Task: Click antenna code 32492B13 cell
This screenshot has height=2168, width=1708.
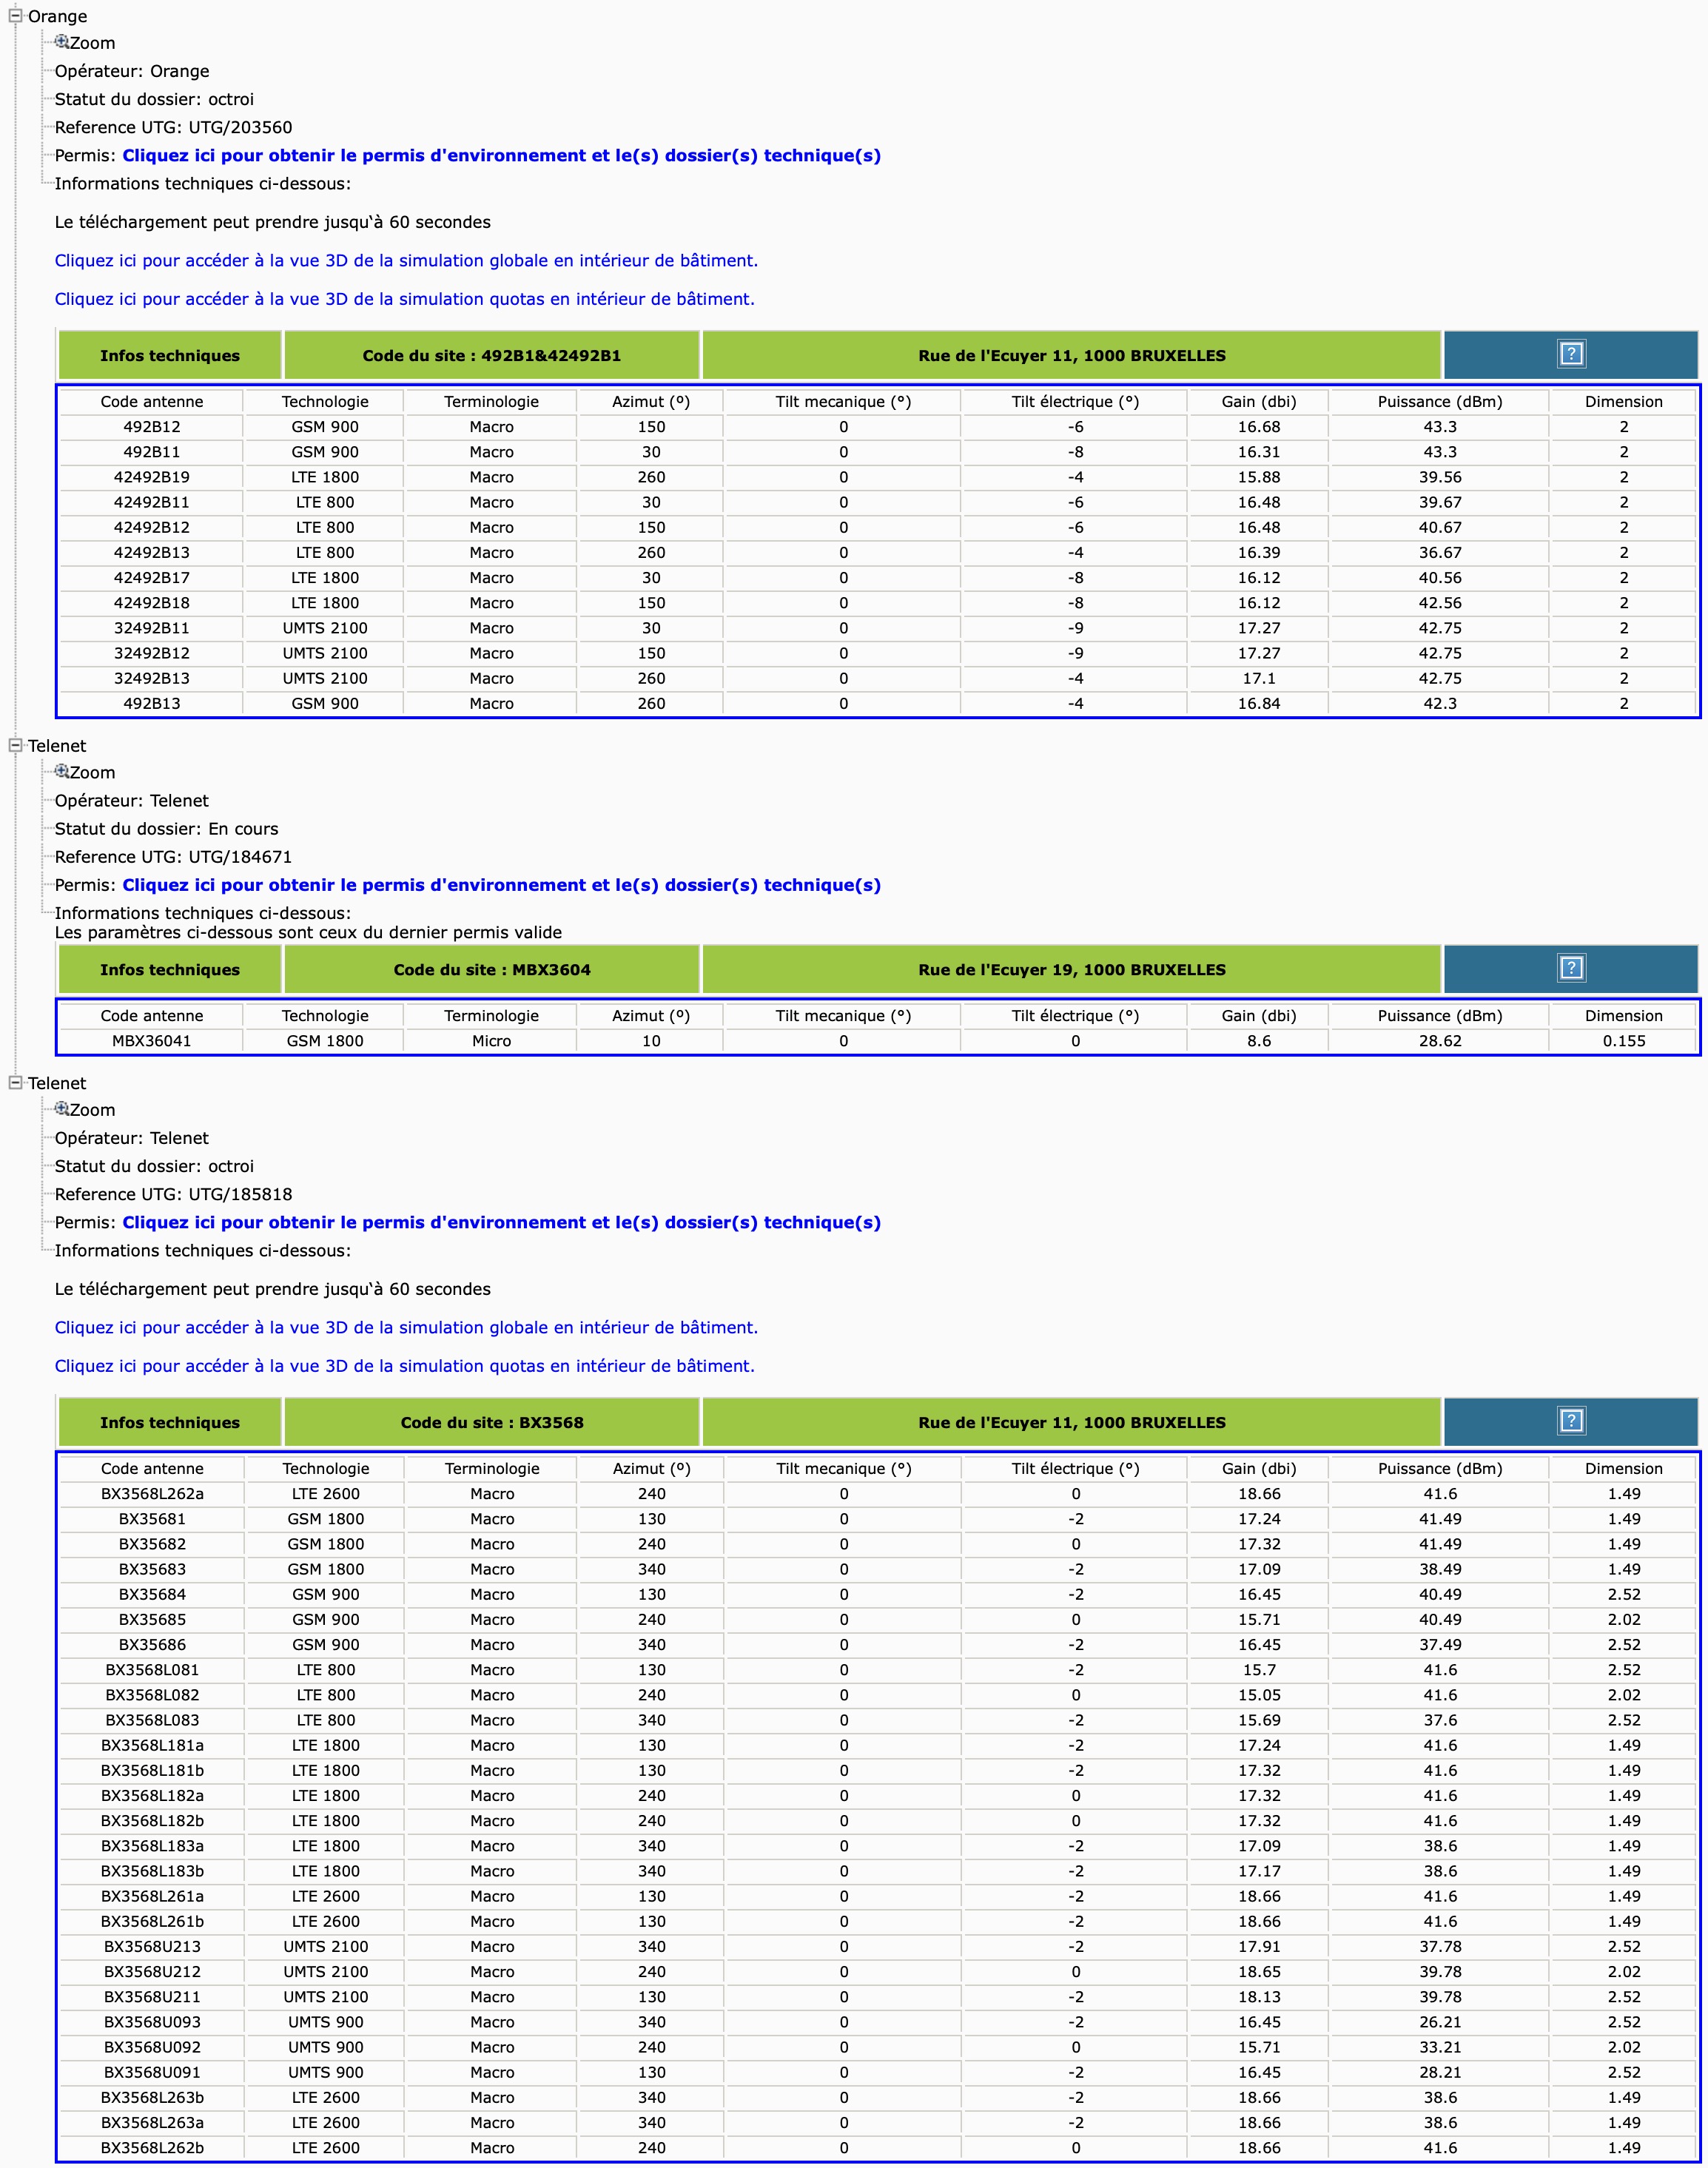Action: pyautogui.click(x=152, y=678)
